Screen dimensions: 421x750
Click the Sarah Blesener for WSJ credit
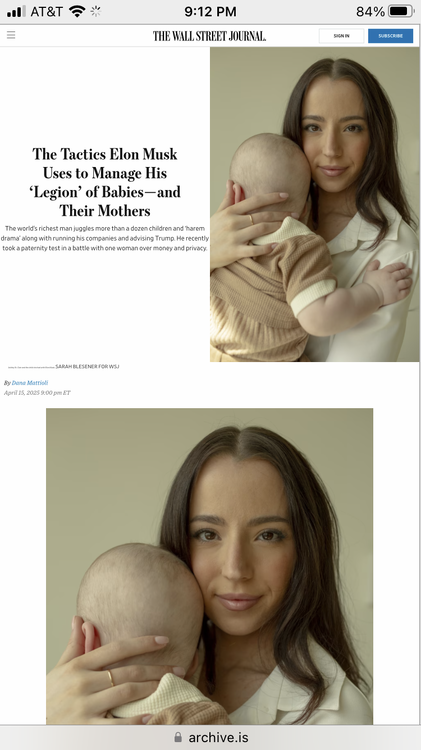(x=87, y=366)
